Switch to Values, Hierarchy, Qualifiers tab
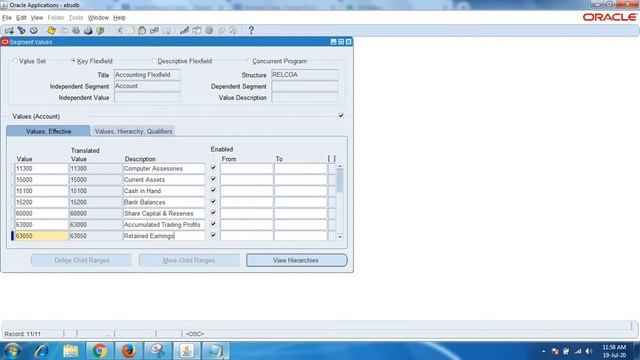 pyautogui.click(x=133, y=131)
